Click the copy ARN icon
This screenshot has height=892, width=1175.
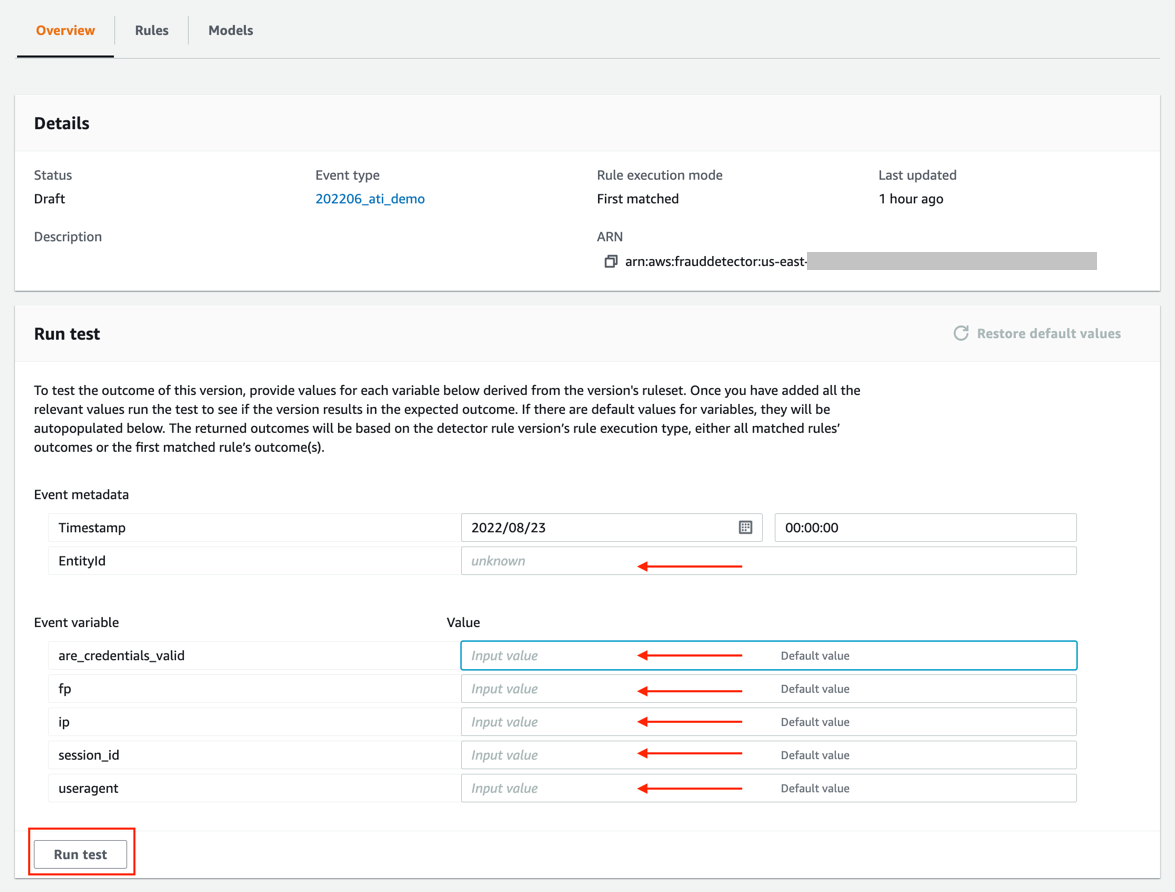point(610,262)
